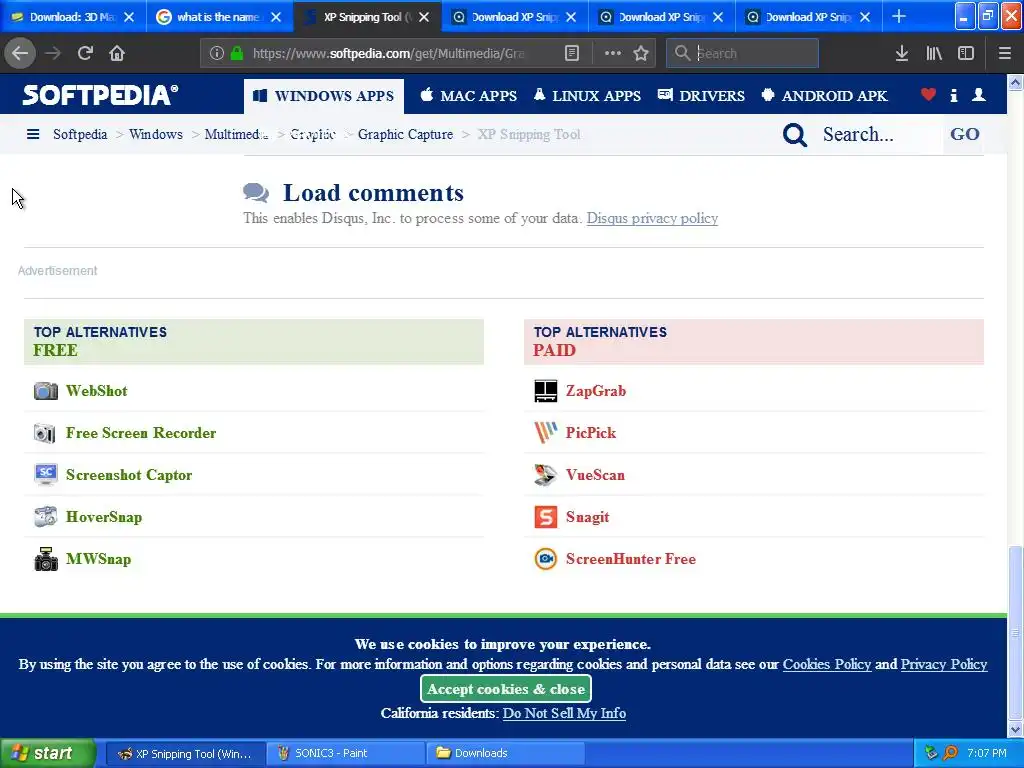Image resolution: width=1024 pixels, height=768 pixels.
Task: Click the ZapGrab icon
Action: 545,391
